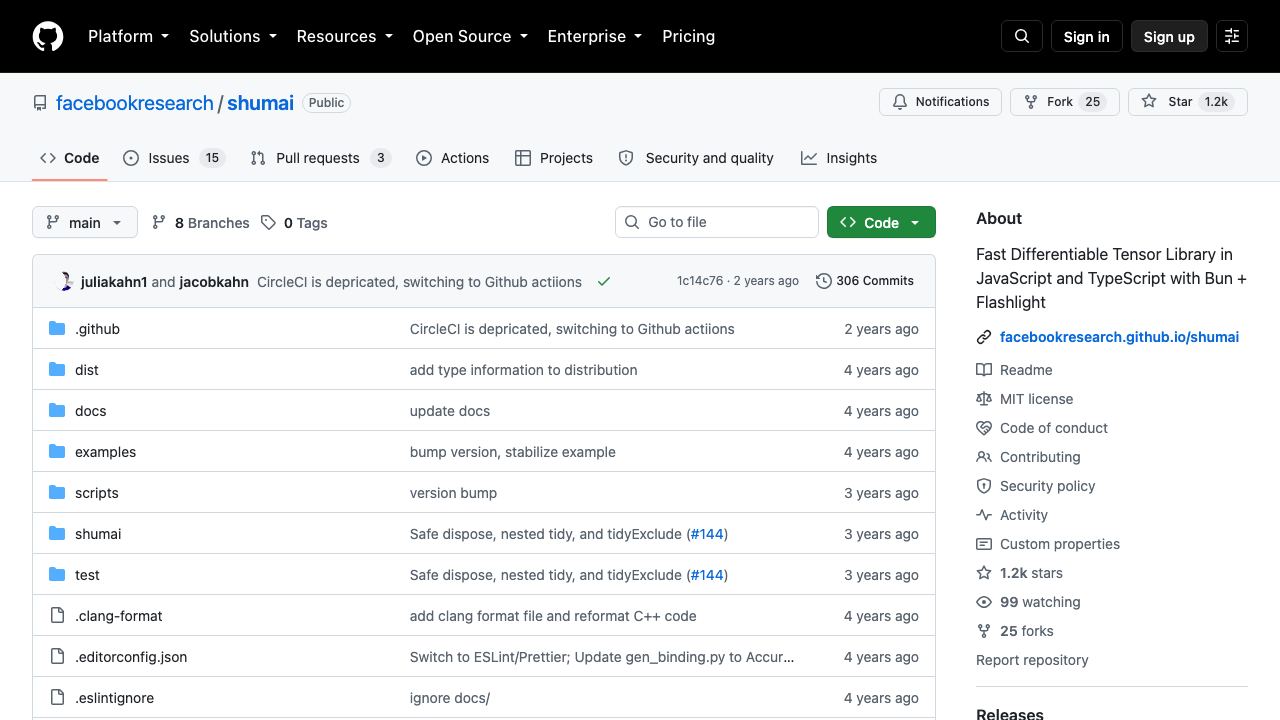The height and width of the screenshot is (720, 1280).
Task: Open the Insights tab
Action: [839, 158]
